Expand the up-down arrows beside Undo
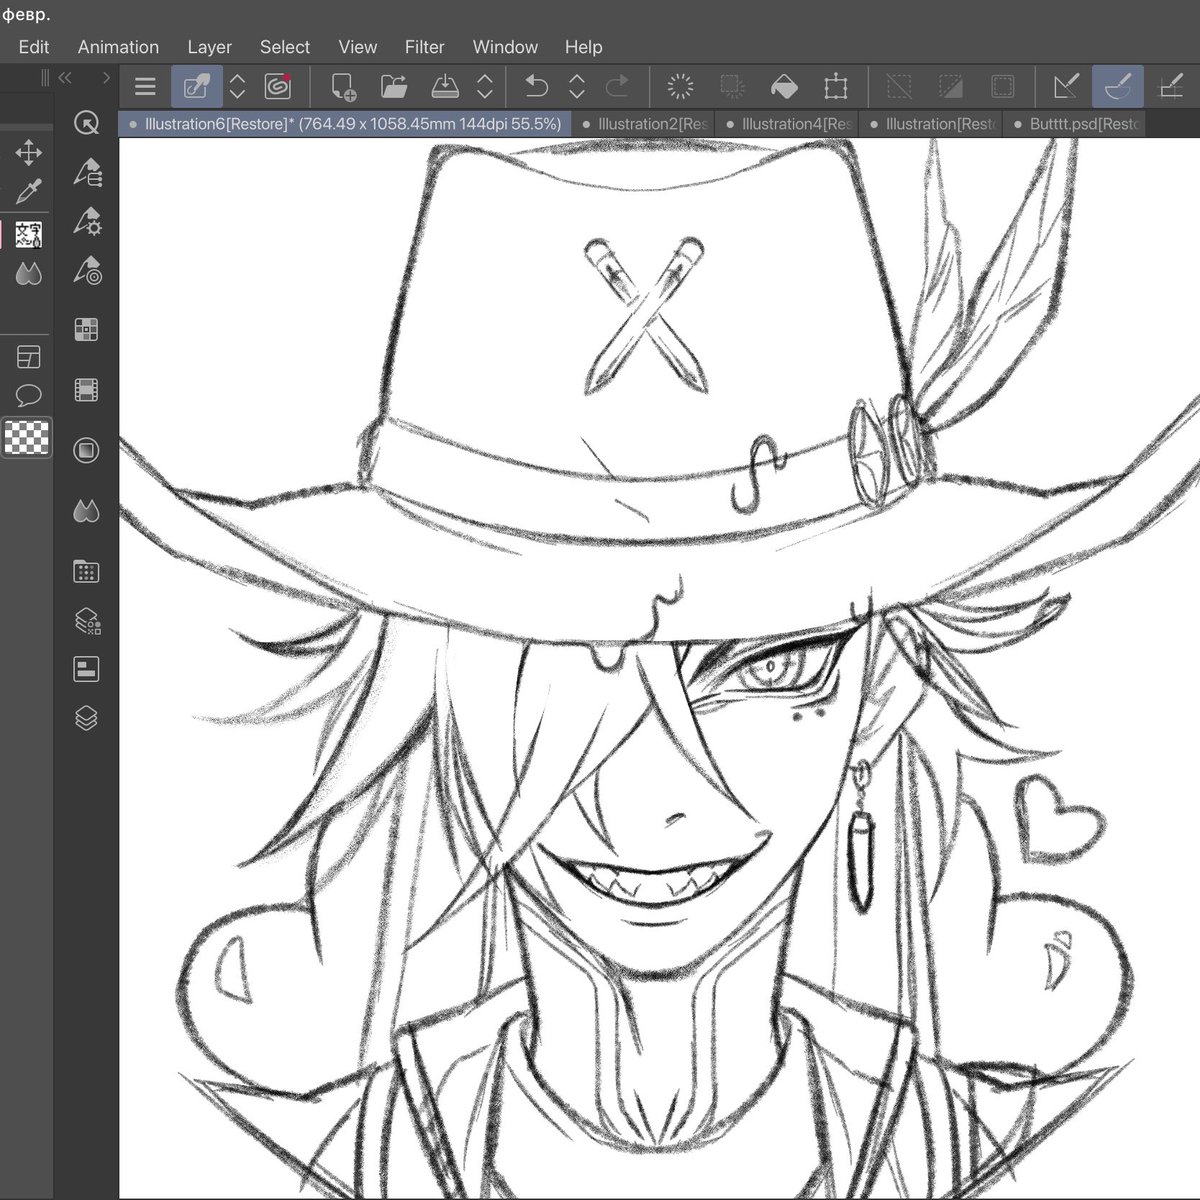The width and height of the screenshot is (1200, 1200). 577,87
